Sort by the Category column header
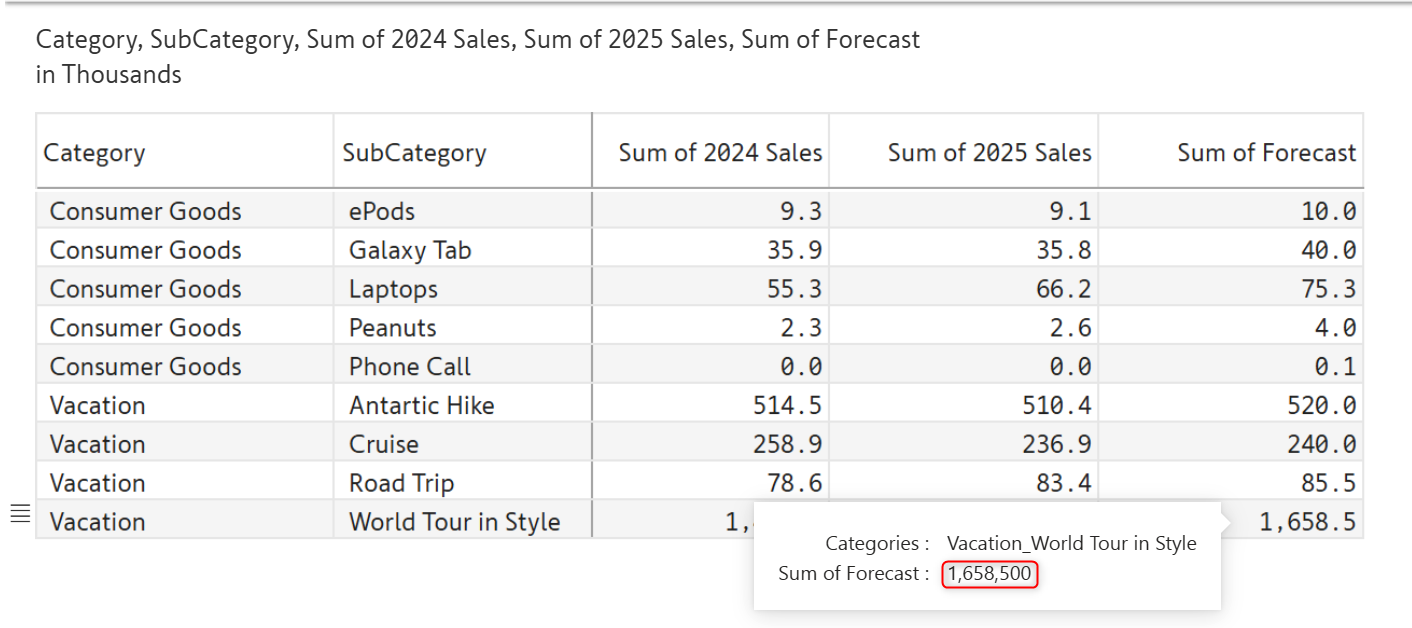The width and height of the screenshot is (1412, 628). 94,153
